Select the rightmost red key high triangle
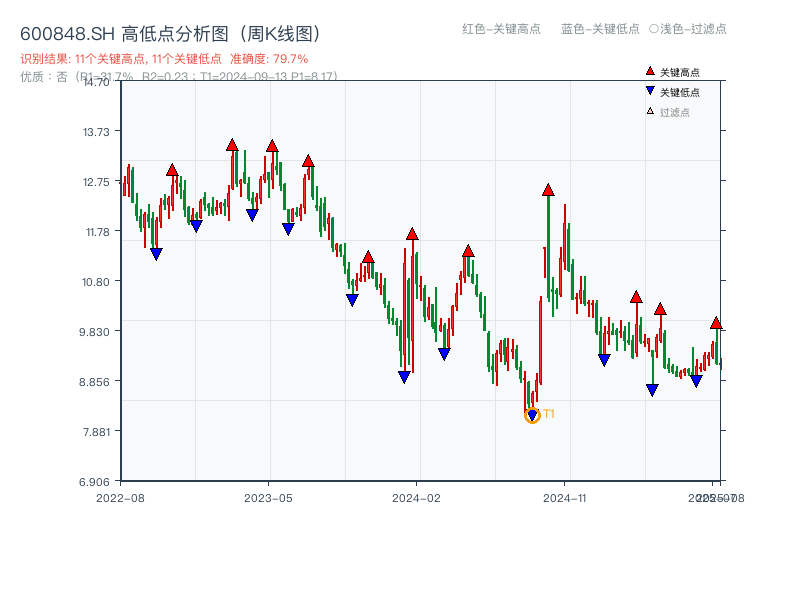 [716, 323]
